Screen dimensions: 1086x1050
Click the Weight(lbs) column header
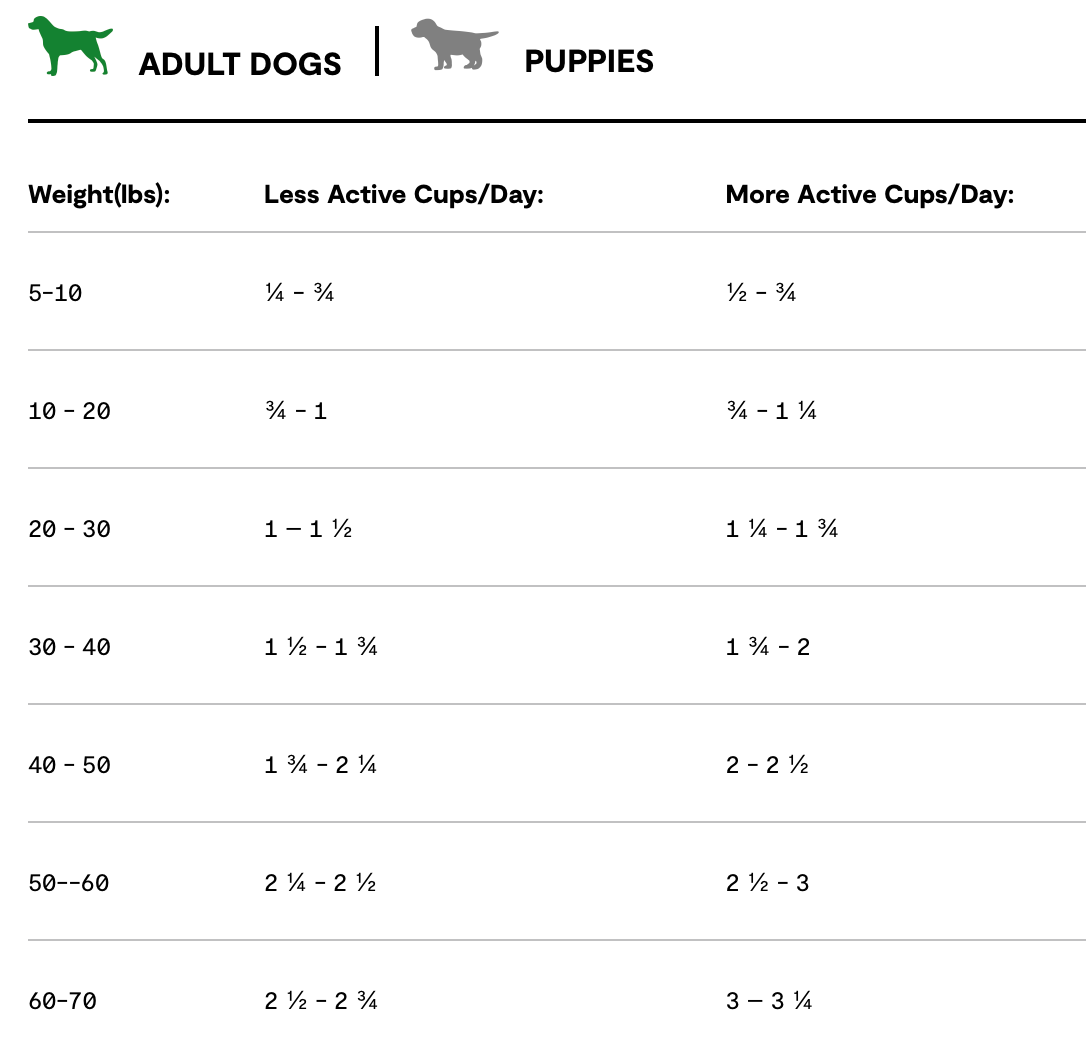pyautogui.click(x=99, y=194)
